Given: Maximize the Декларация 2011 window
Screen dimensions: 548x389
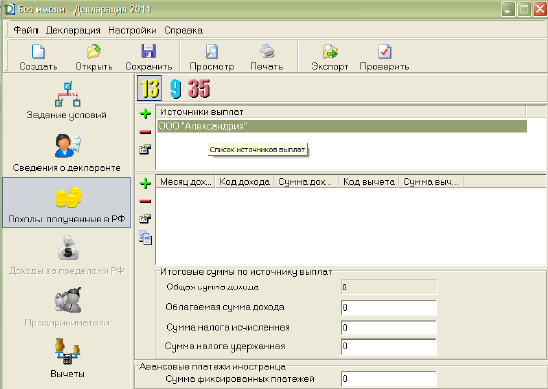Looking at the screenshot, I should point(524,9).
